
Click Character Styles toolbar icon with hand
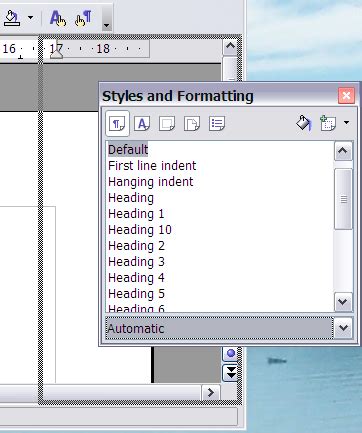pos(58,18)
